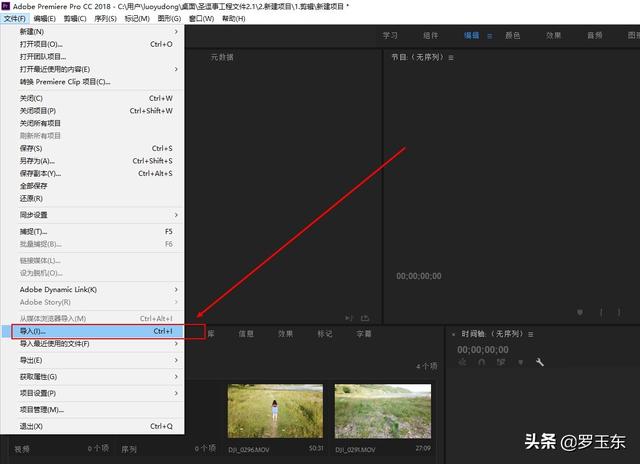Switch to the 组件 workspace tab
The image size is (640, 464).
point(431,36)
